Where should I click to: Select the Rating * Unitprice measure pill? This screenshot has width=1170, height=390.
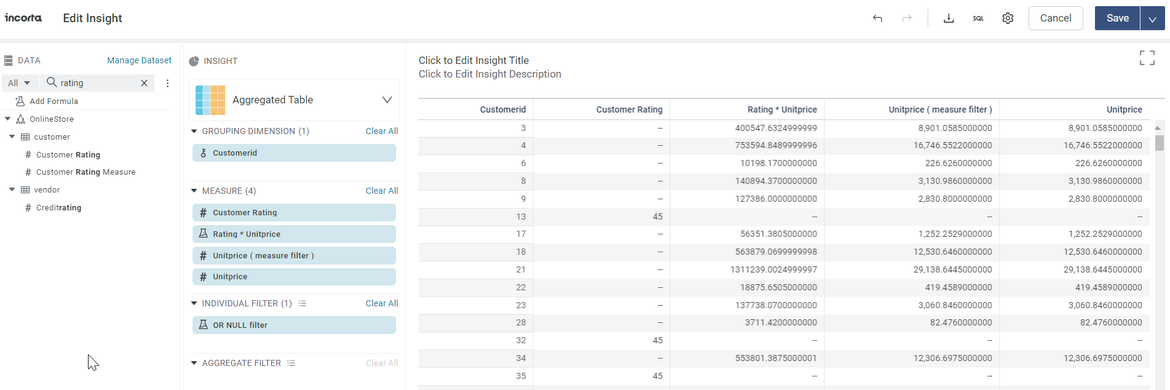(x=294, y=234)
